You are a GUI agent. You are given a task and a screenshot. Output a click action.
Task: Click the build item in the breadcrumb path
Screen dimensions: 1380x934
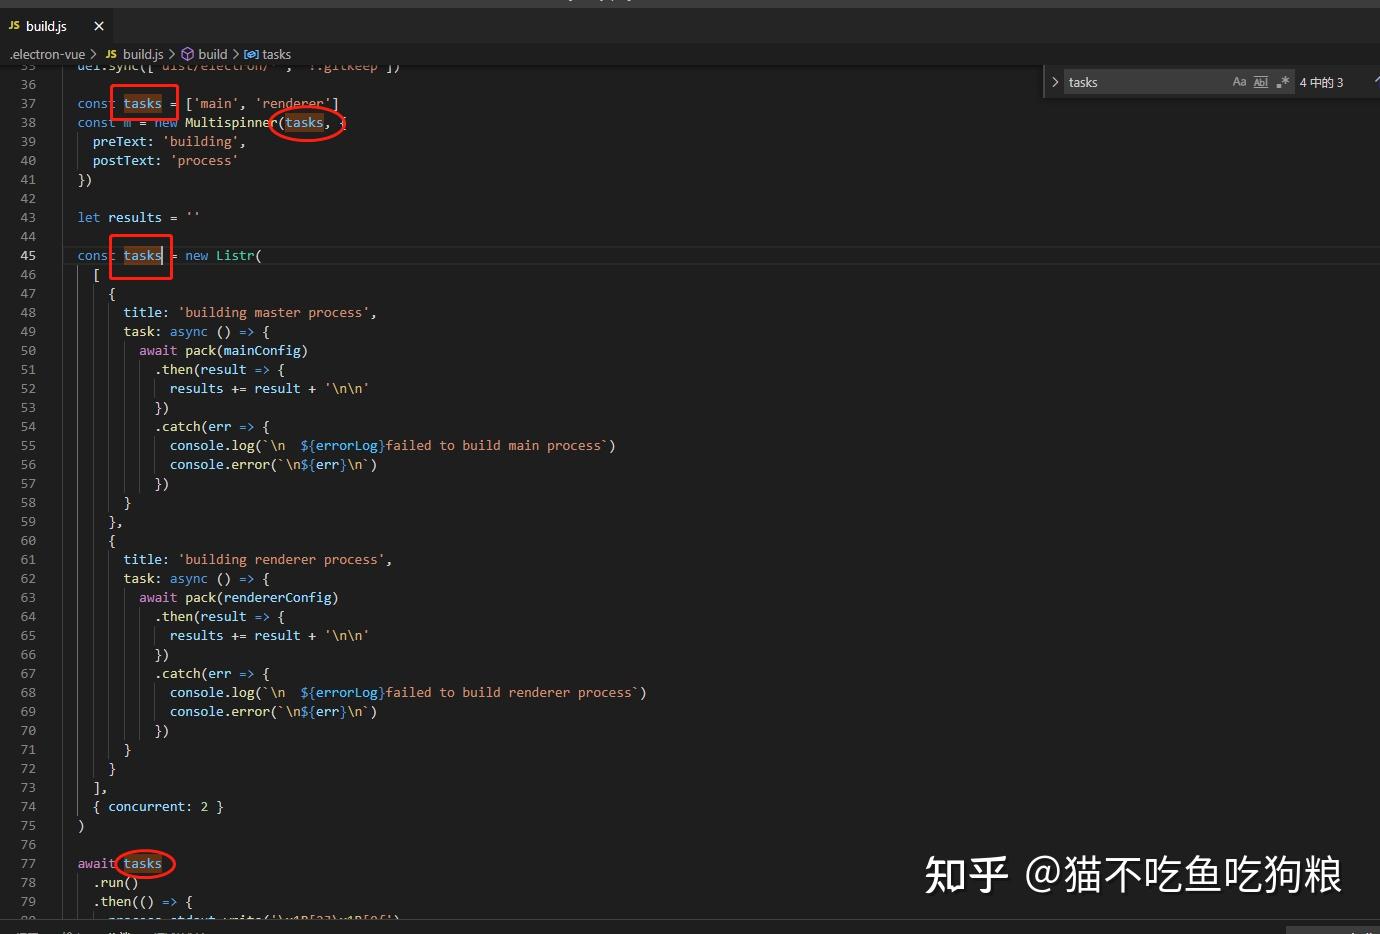coord(213,54)
